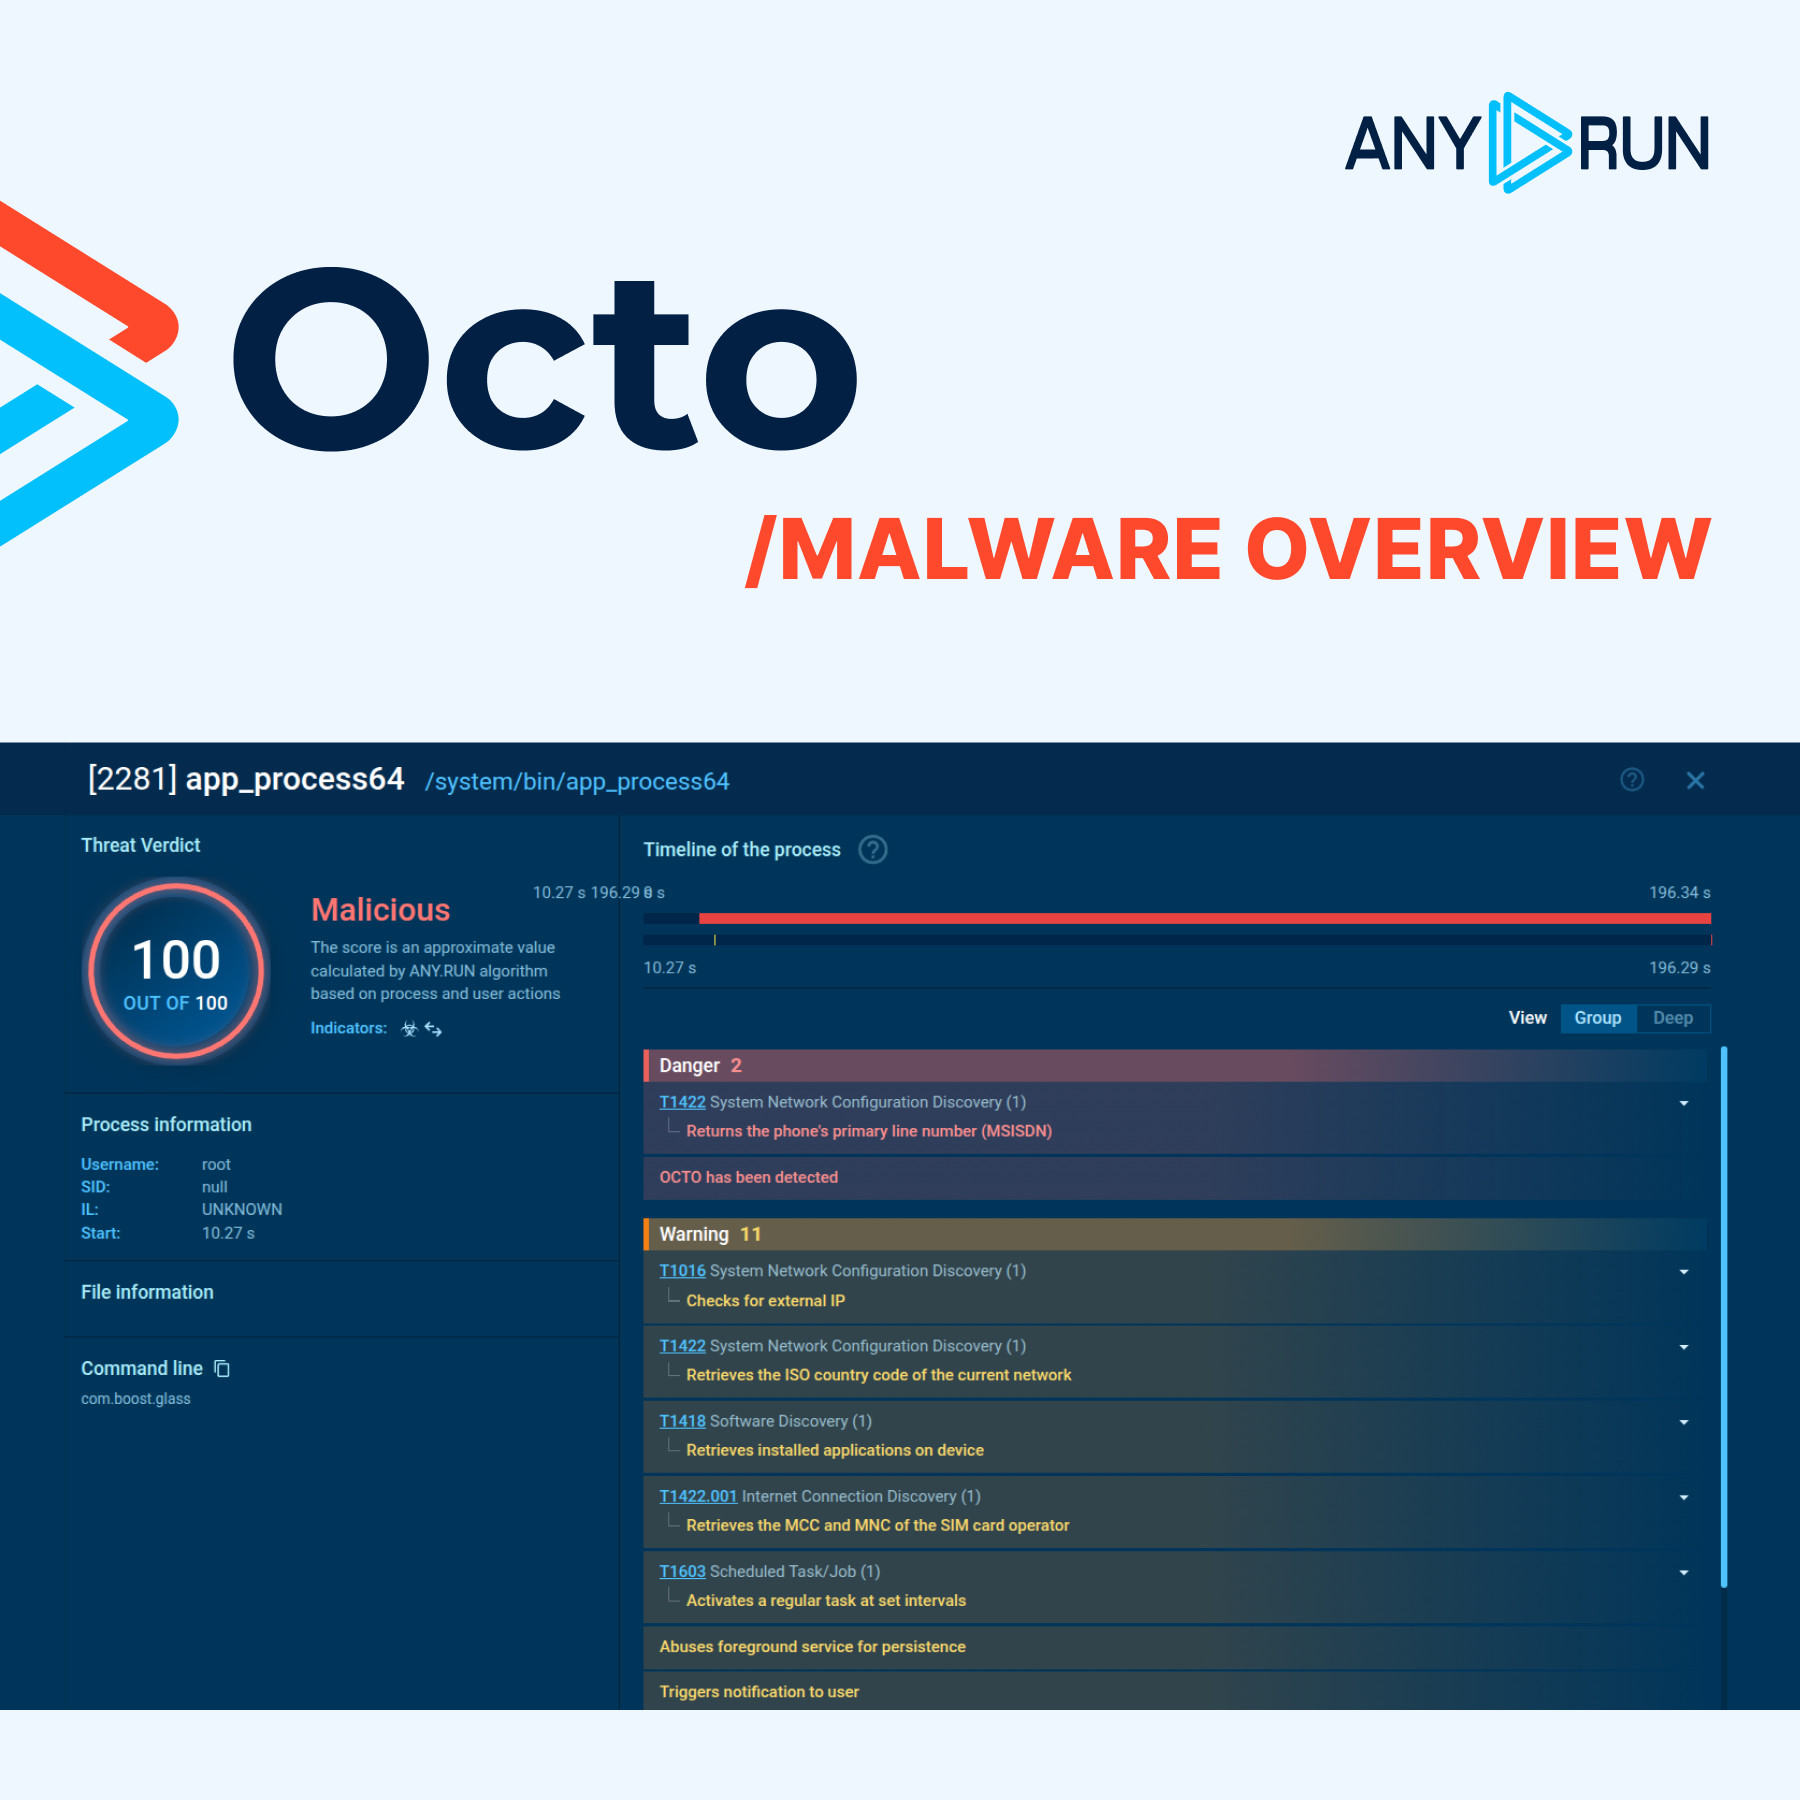Expand the T1418 Software Discovery entry
This screenshot has height=1800, width=1800.
pyautogui.click(x=1684, y=1422)
